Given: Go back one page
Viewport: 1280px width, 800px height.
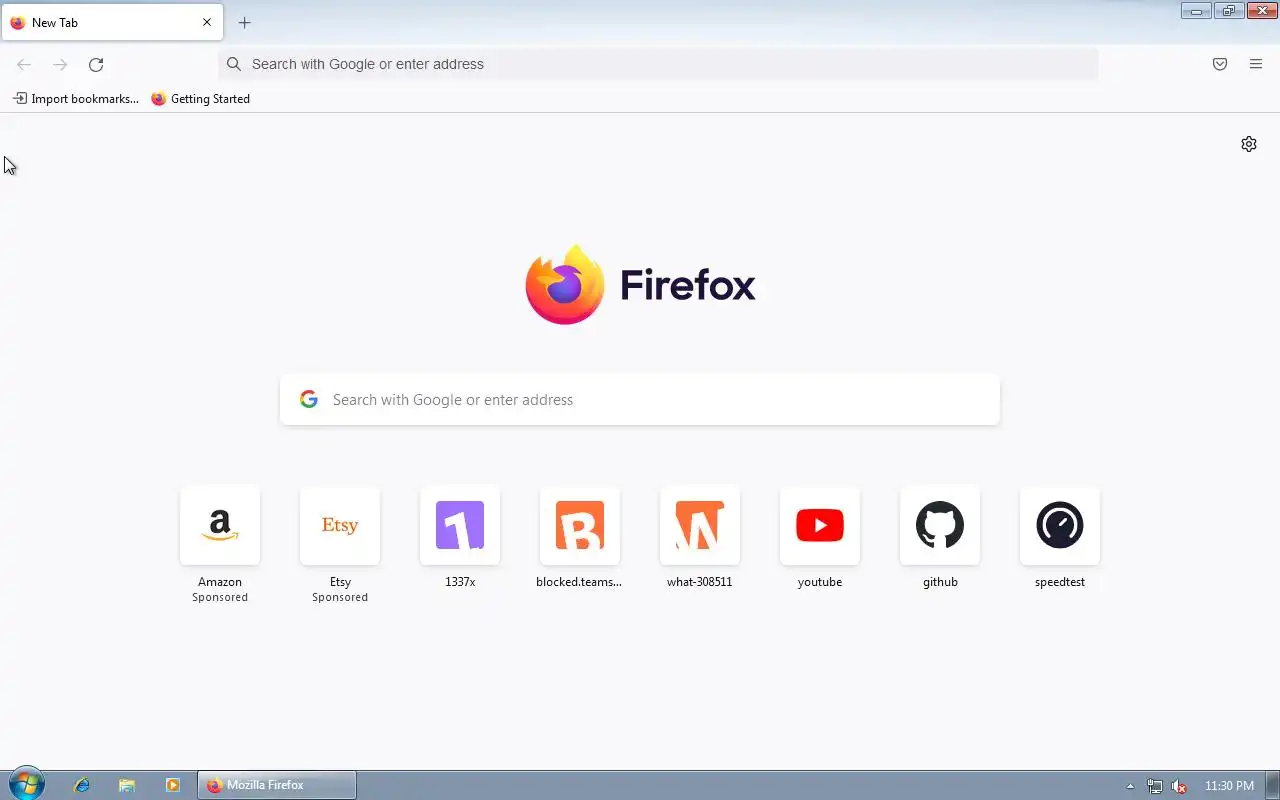Looking at the screenshot, I should click(24, 64).
